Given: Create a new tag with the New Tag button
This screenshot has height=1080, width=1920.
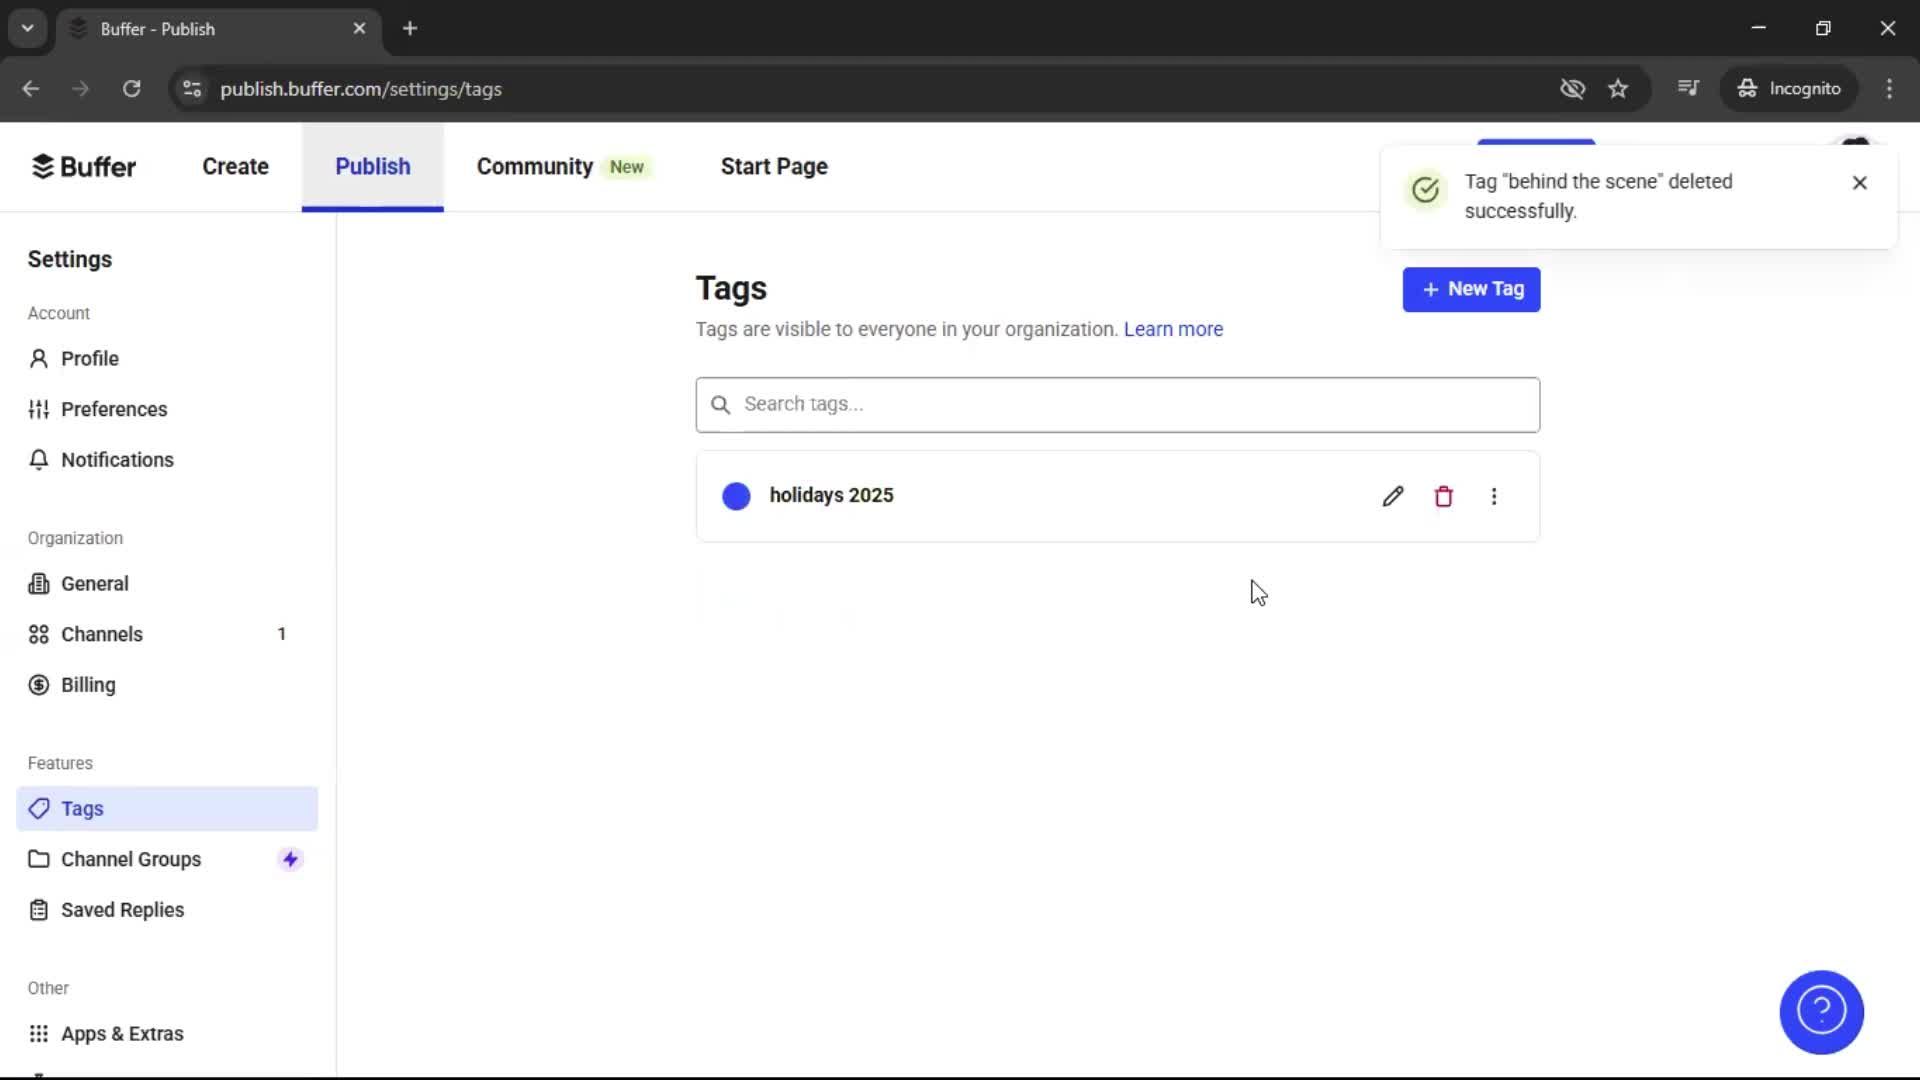Looking at the screenshot, I should pyautogui.click(x=1471, y=289).
